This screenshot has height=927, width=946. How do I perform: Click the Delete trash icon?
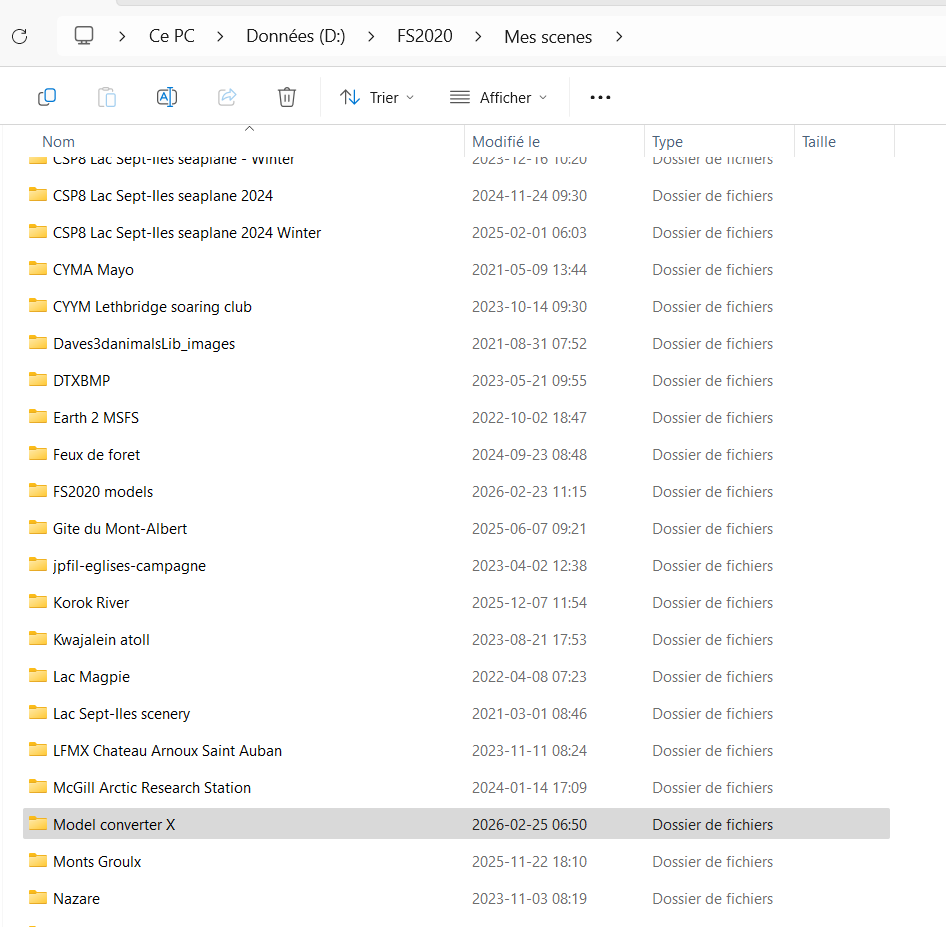tap(287, 97)
